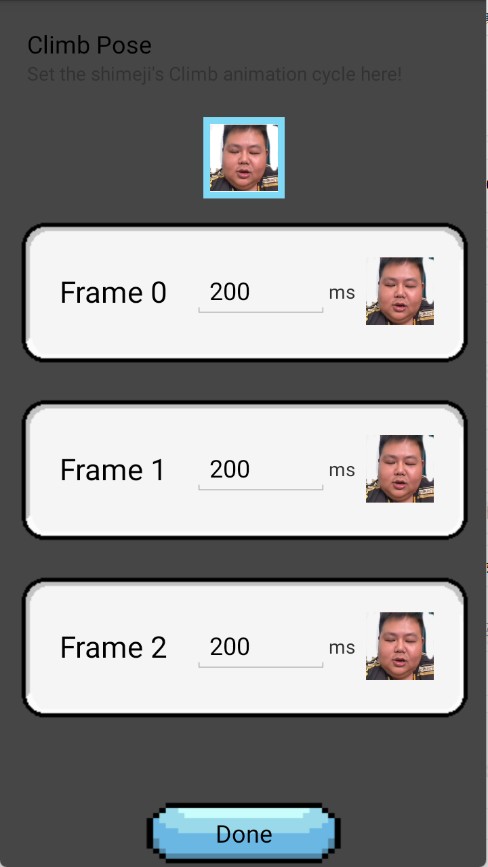The width and height of the screenshot is (488, 867).
Task: Edit the Frame 1 duration field
Action: pyautogui.click(x=260, y=471)
